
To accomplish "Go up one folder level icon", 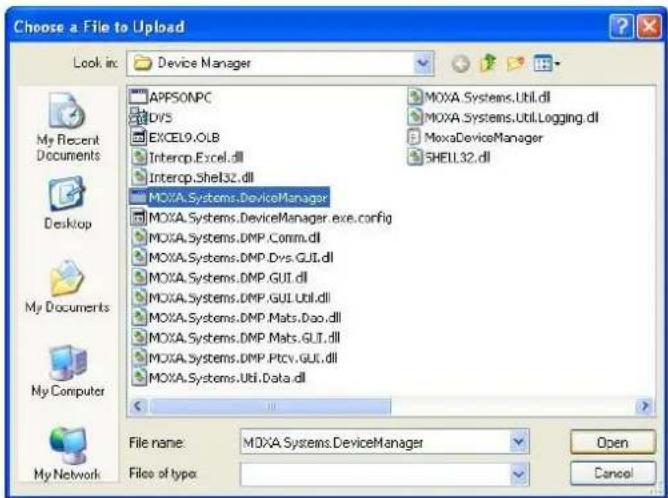I will (488, 63).
